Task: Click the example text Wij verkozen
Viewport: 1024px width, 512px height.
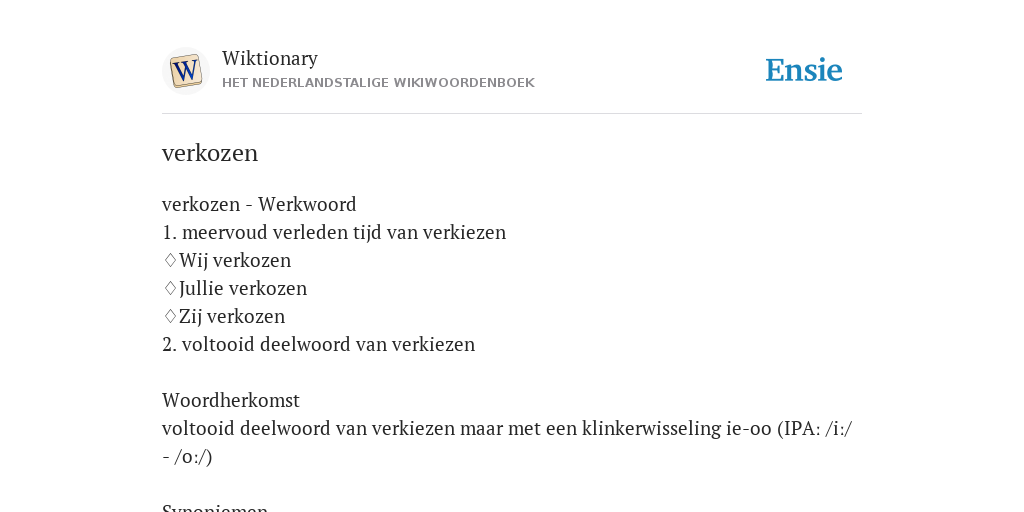Action: click(x=235, y=261)
